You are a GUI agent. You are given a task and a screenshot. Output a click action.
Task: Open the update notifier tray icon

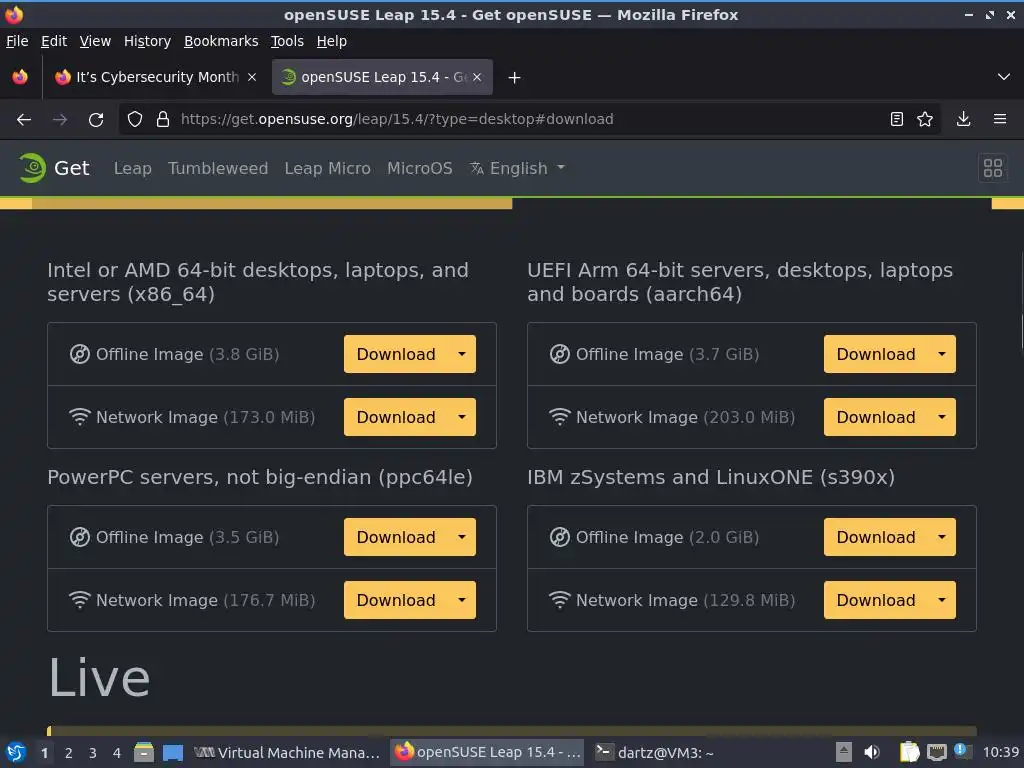(962, 750)
